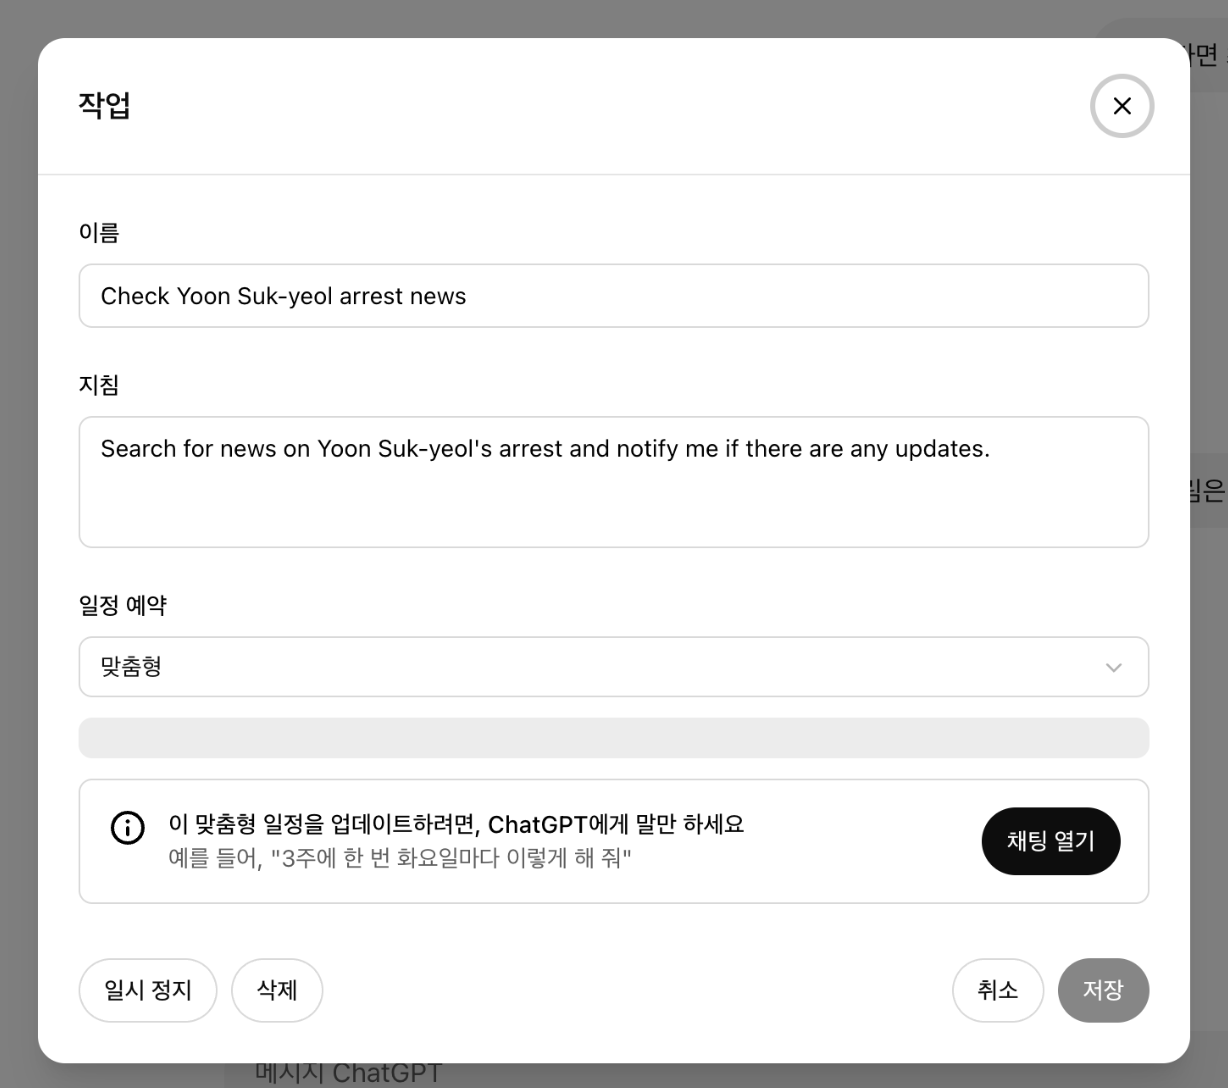Click the custom schedule update hint text
The height and width of the screenshot is (1088, 1228).
[x=456, y=825]
